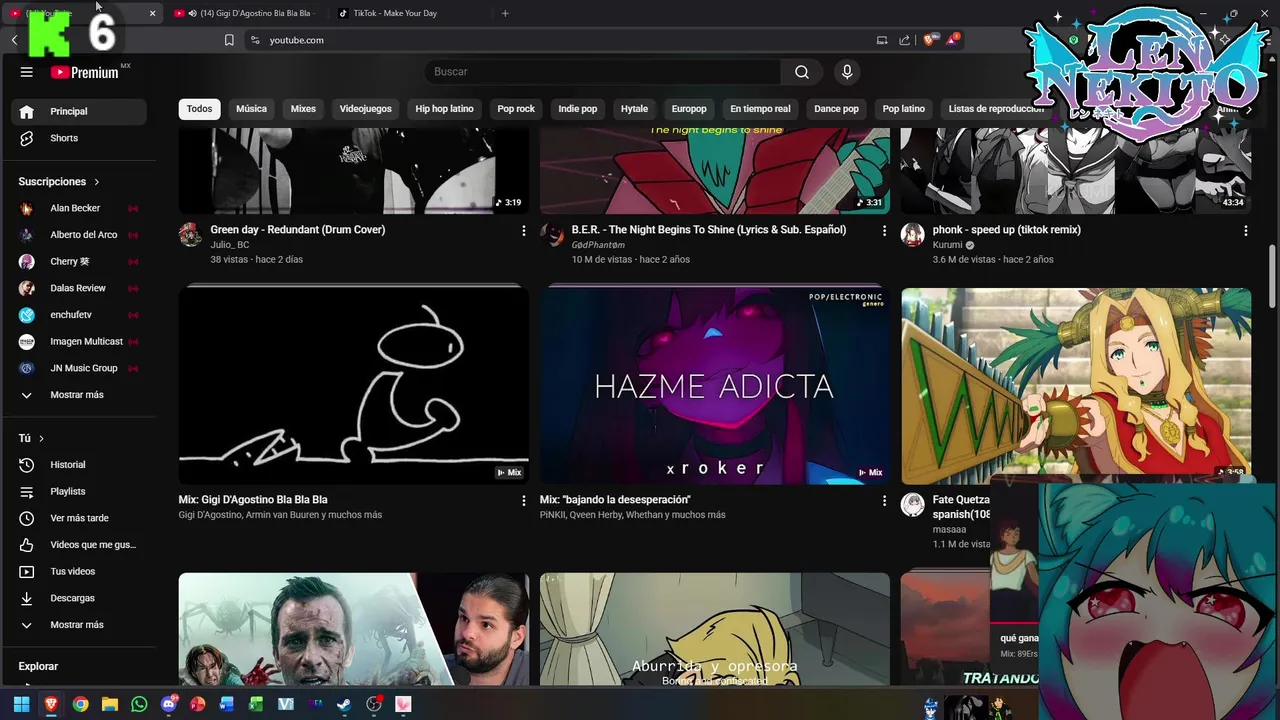1280x720 pixels.
Task: Select the Todos filter chip
Action: point(200,109)
